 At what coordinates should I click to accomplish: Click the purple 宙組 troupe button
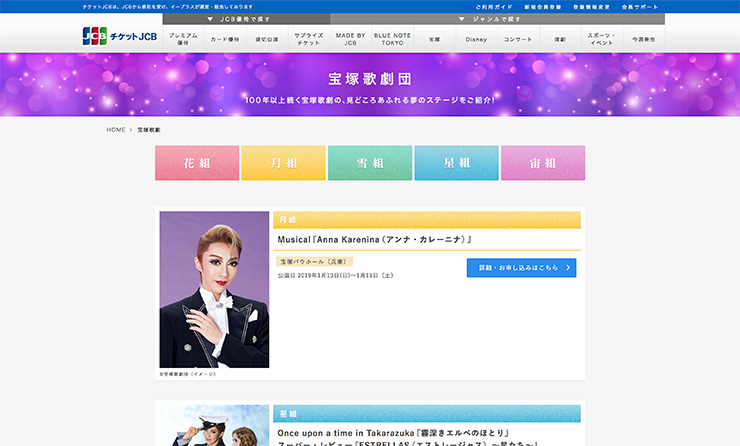tap(543, 163)
